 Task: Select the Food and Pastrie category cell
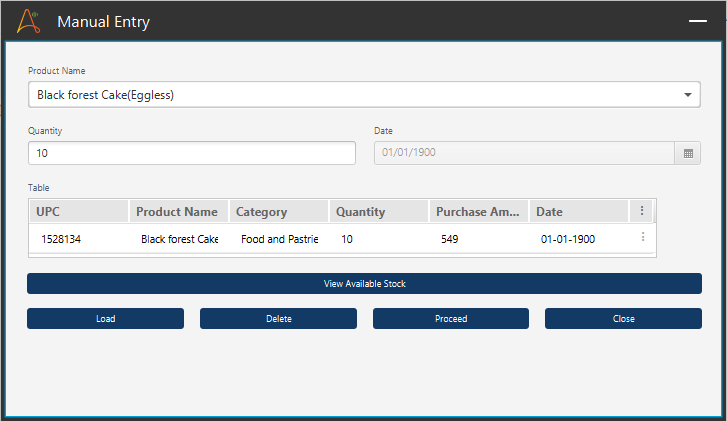279,239
